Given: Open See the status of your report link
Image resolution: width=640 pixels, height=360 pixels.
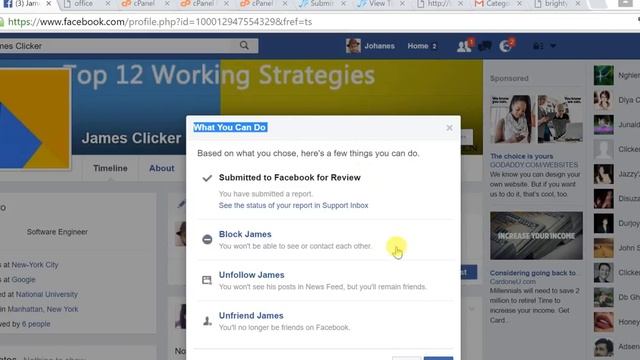Looking at the screenshot, I should (293, 205).
